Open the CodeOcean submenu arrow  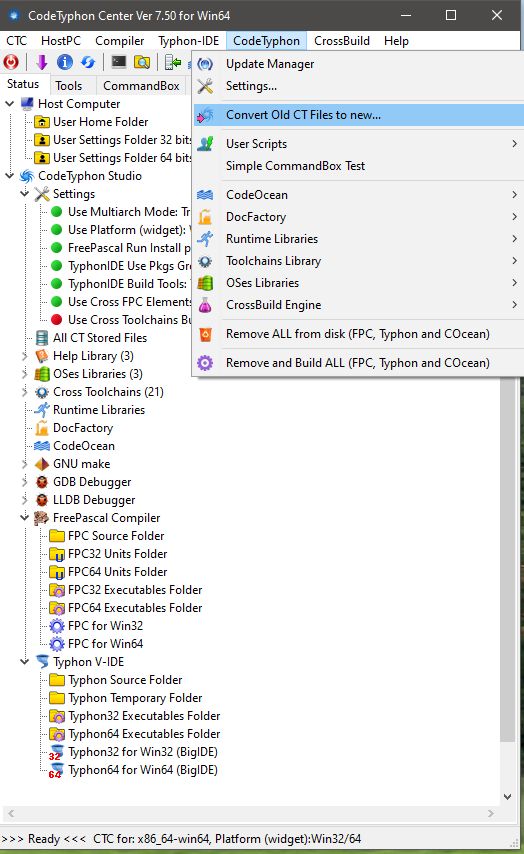tap(514, 194)
